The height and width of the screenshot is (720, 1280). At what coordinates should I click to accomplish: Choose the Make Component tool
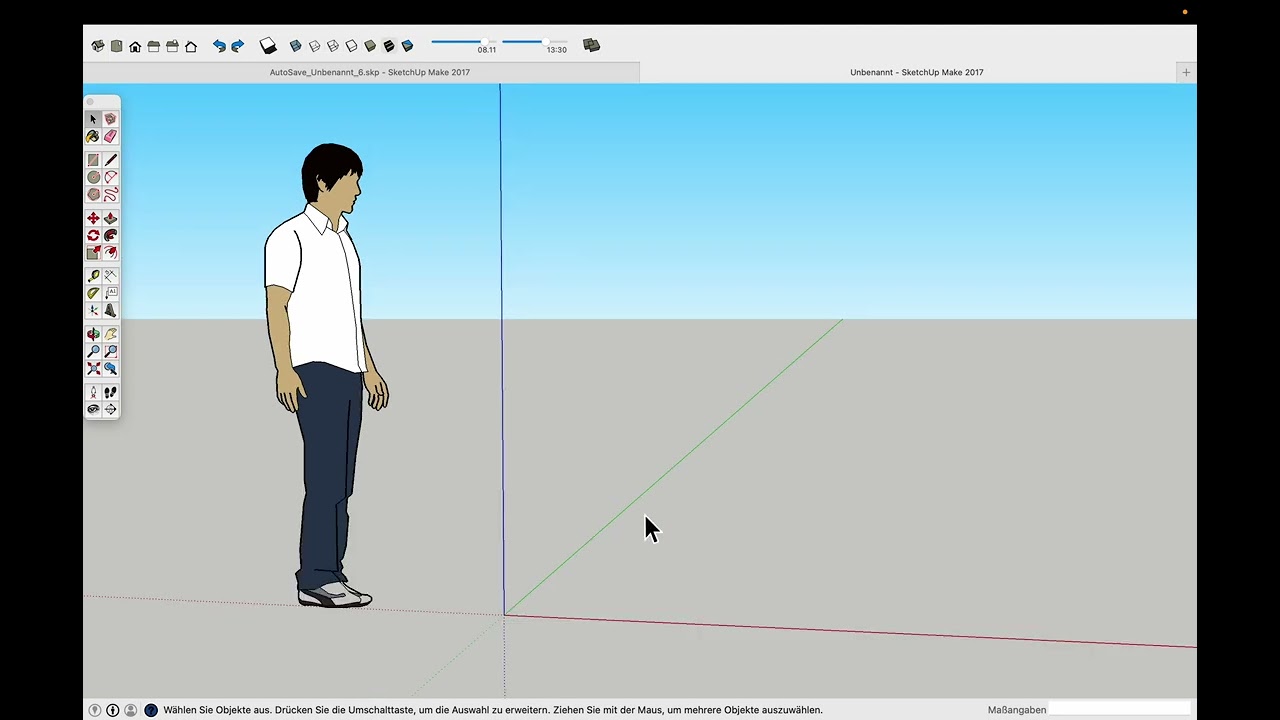pyautogui.click(x=110, y=119)
